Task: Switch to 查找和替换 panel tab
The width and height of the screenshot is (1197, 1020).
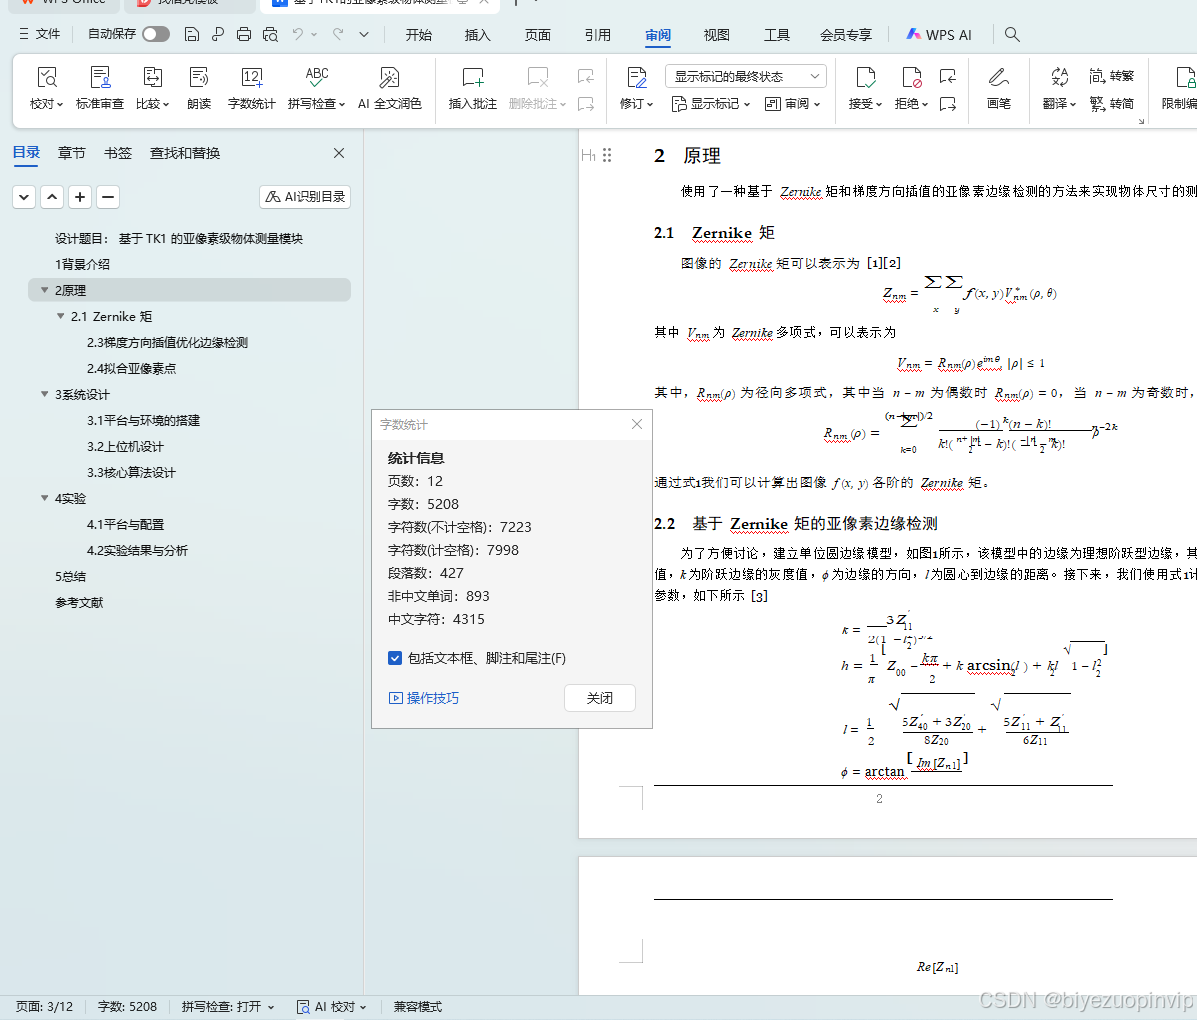Action: click(x=185, y=153)
